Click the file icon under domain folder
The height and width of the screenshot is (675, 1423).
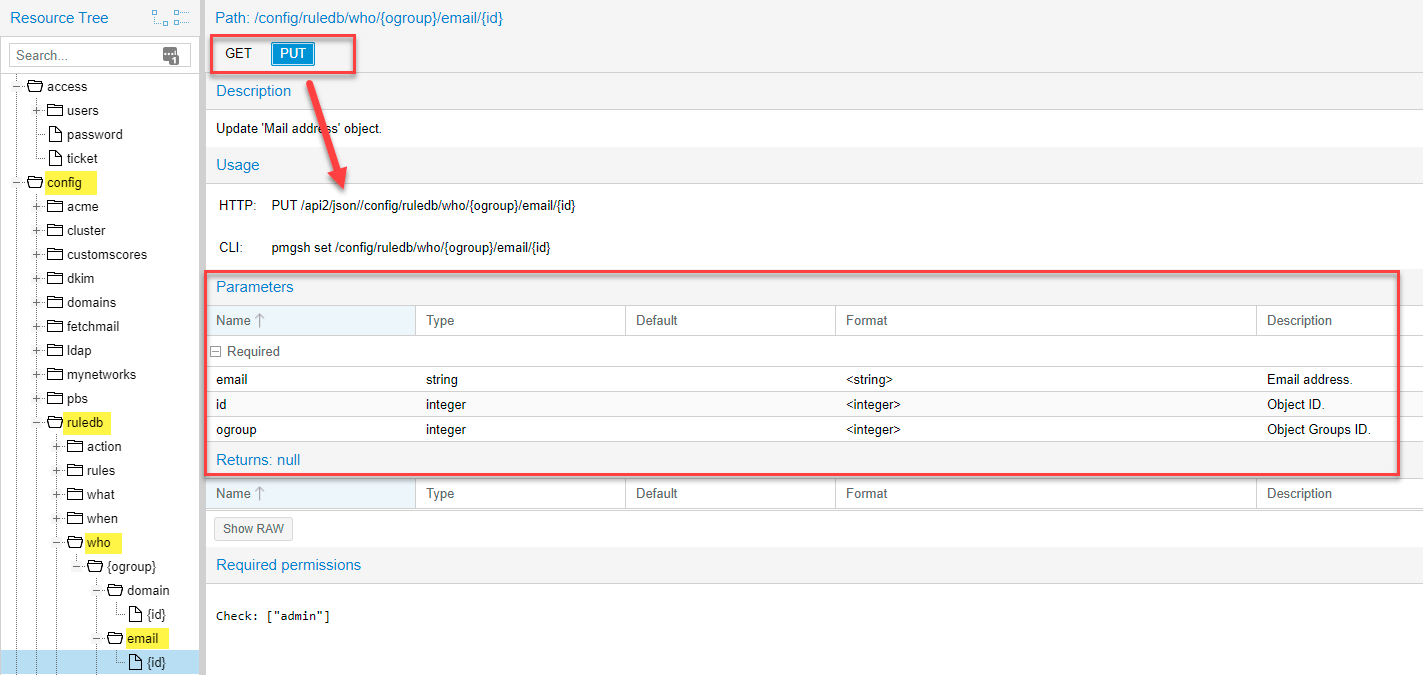tap(135, 614)
